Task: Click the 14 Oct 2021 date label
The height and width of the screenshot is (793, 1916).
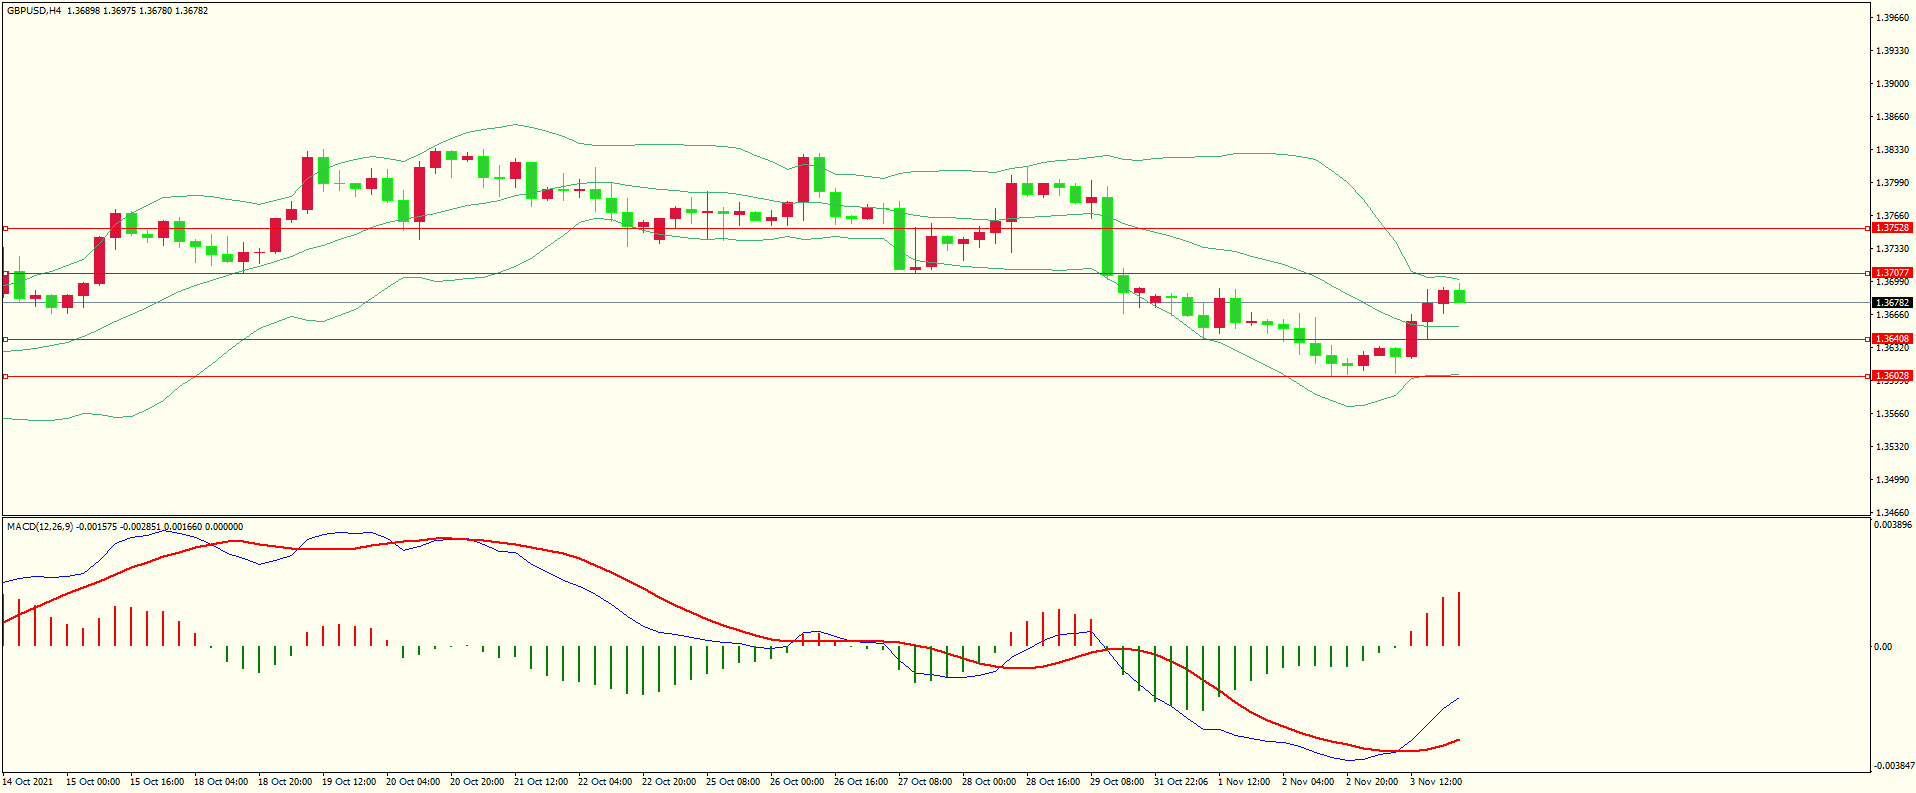Action: (x=28, y=782)
